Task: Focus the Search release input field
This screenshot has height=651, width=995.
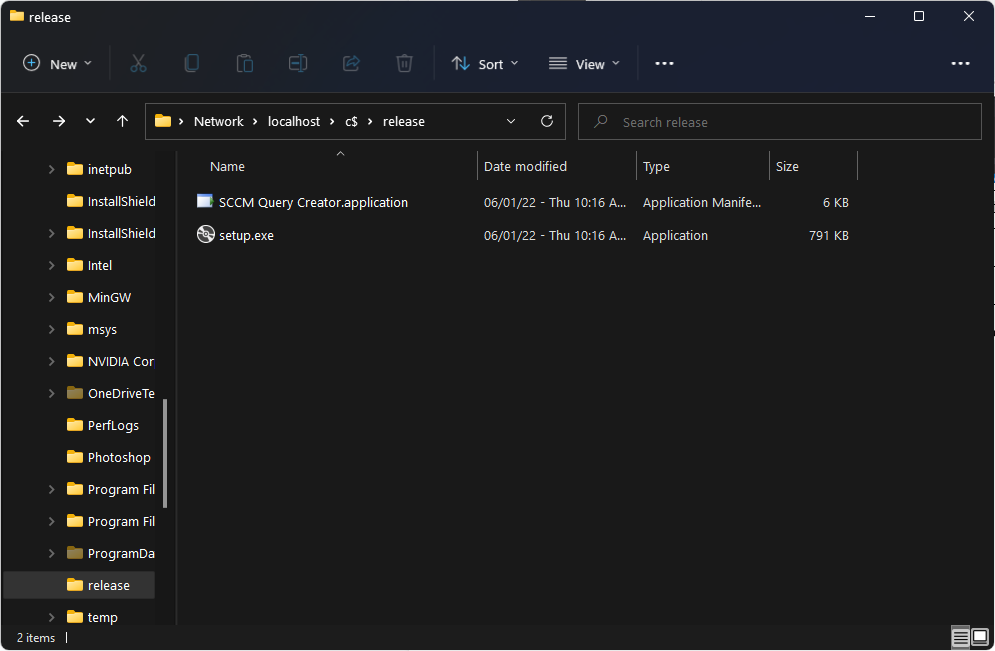Action: click(780, 121)
